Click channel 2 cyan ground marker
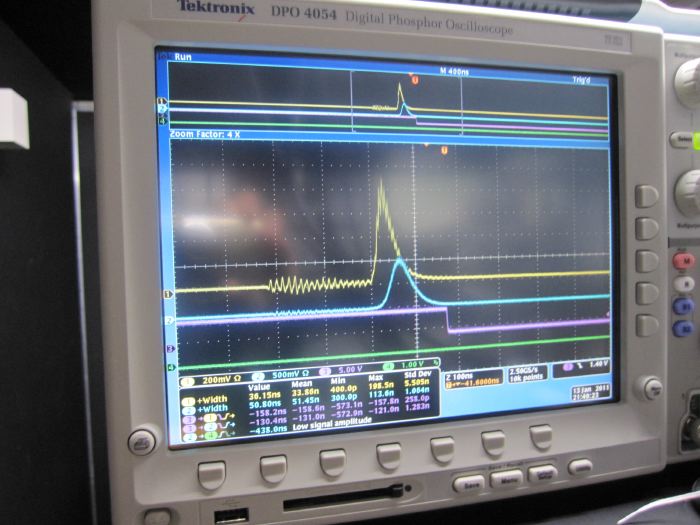This screenshot has width=700, height=525. pos(169,320)
